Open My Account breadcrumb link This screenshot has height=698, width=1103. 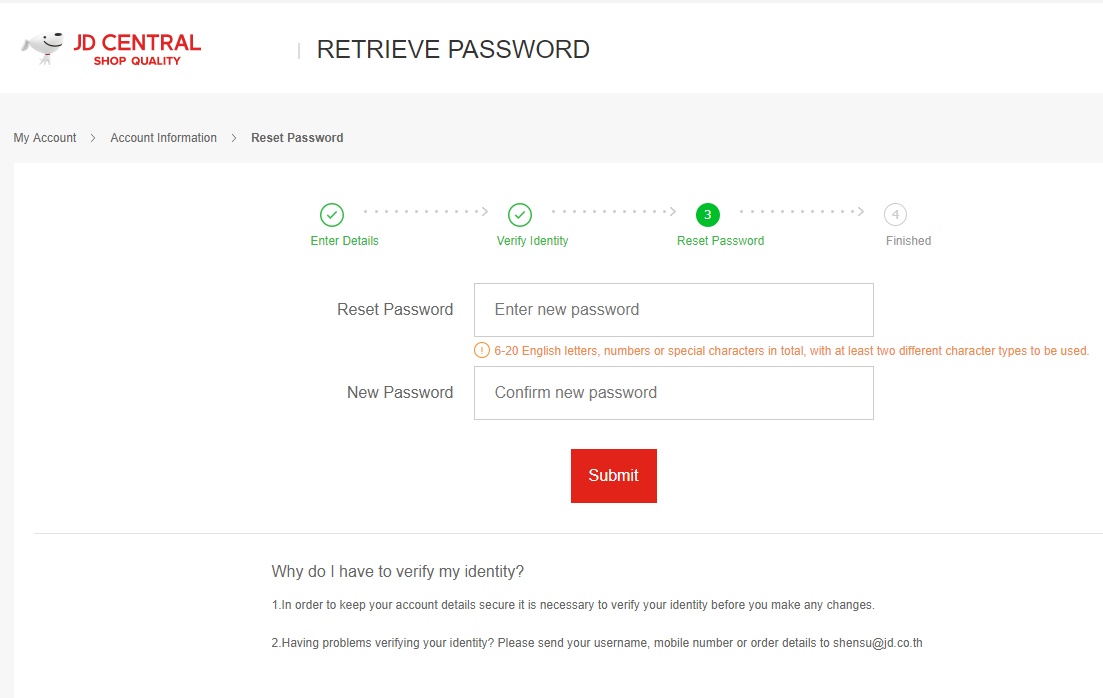point(45,138)
